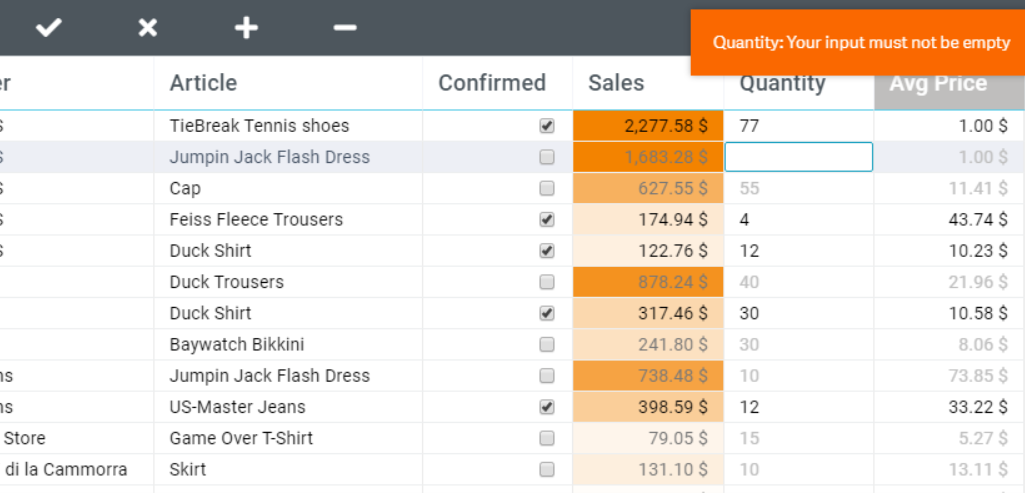Image resolution: width=1025 pixels, height=493 pixels.
Task: Click quantity 77 cell in first row
Action: [799, 126]
